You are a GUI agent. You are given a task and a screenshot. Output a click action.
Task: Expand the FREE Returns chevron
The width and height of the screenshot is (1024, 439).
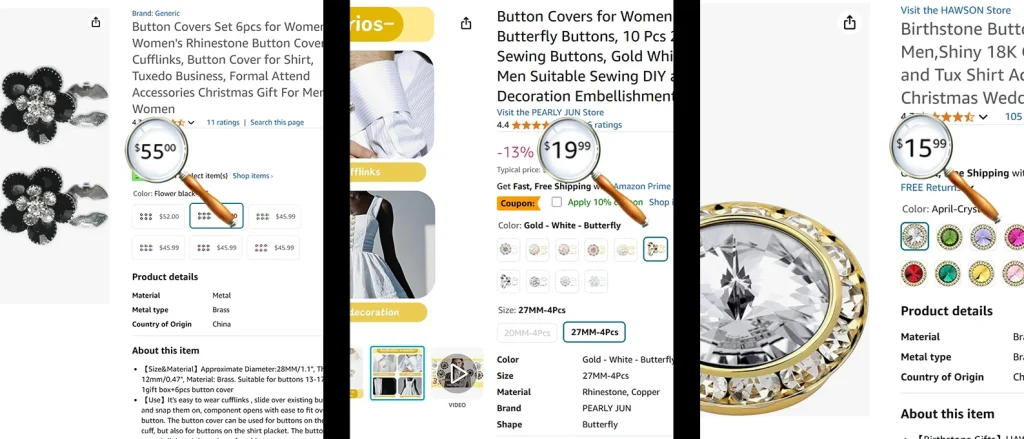coord(972,187)
